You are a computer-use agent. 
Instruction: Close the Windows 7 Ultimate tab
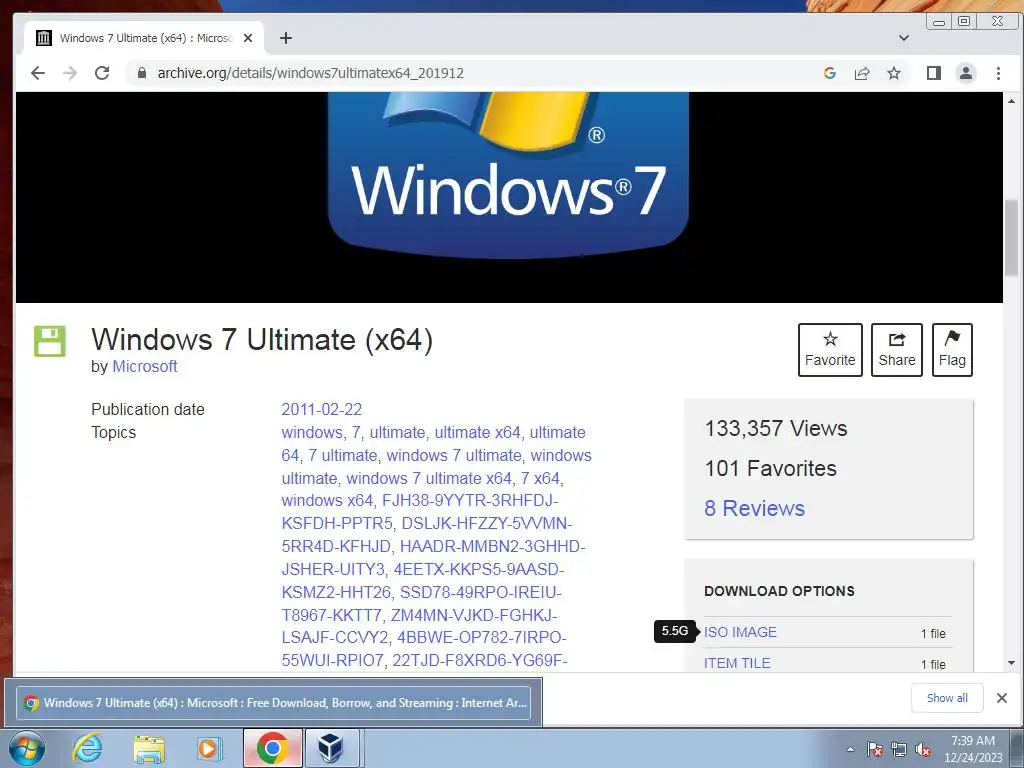(x=248, y=38)
